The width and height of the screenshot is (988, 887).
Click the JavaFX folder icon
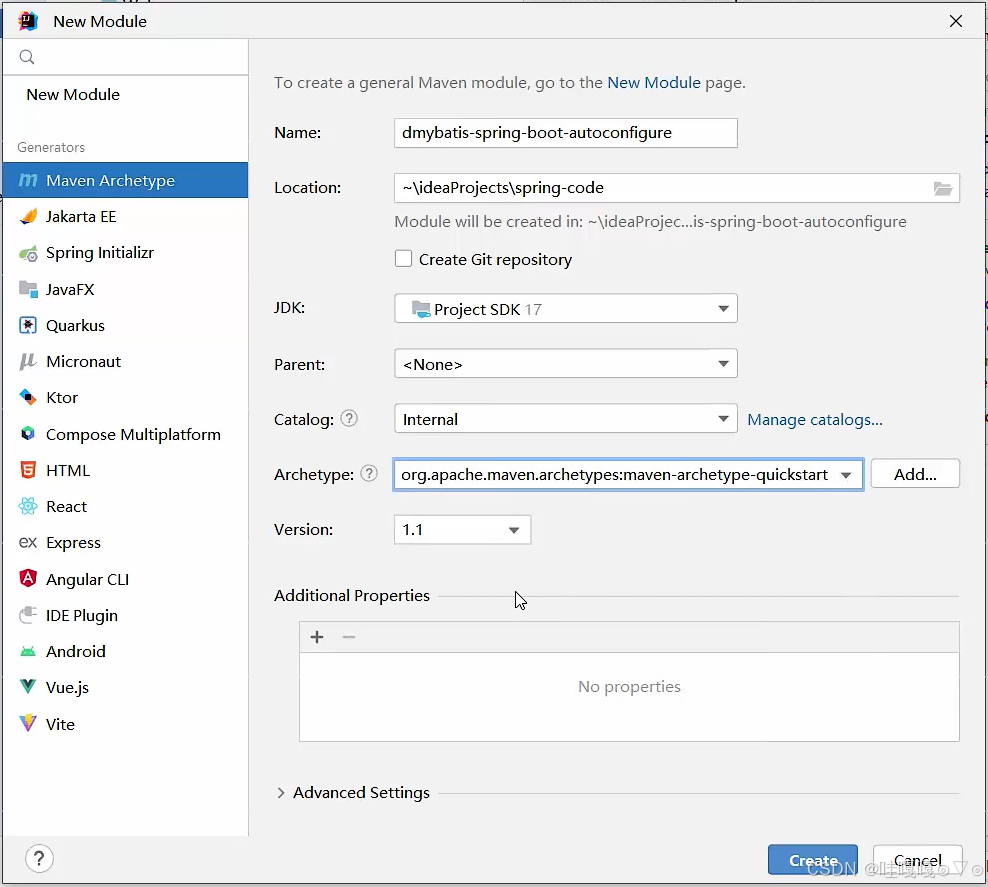(28, 289)
